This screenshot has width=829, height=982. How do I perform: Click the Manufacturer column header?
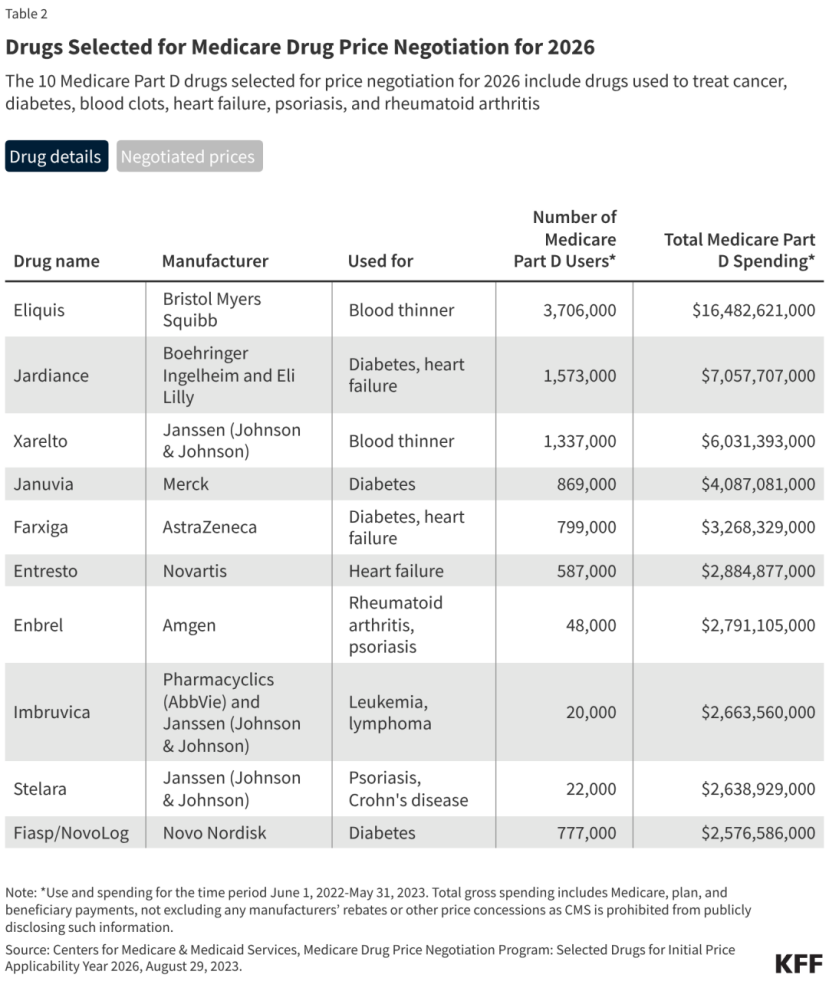click(x=215, y=261)
